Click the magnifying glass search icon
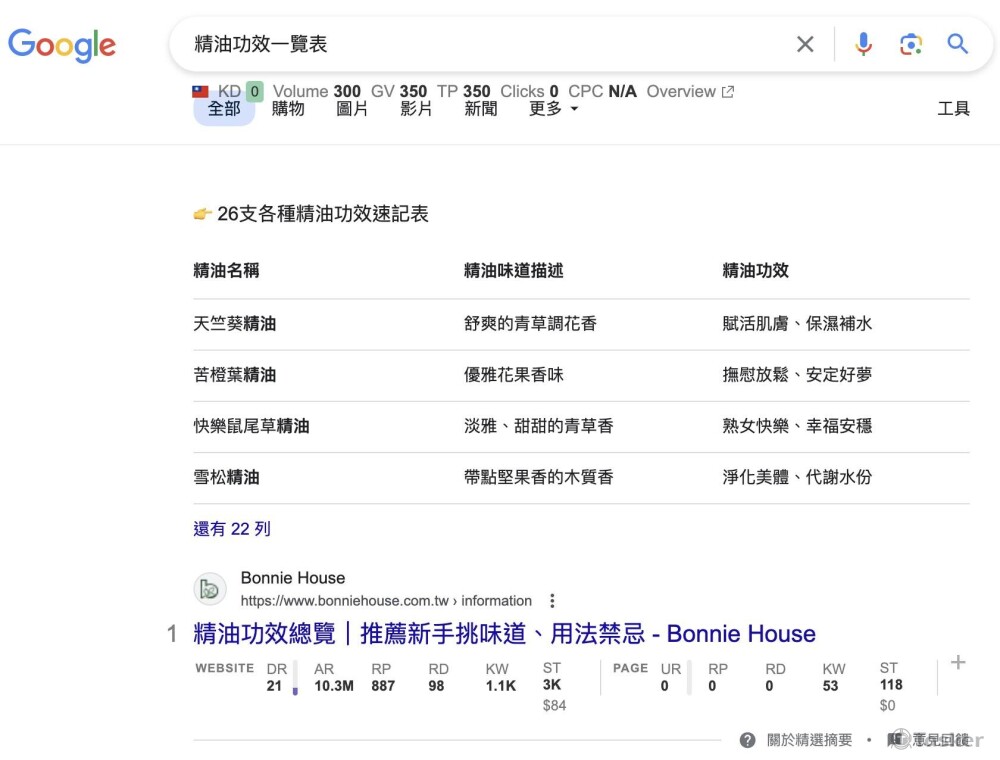The height and width of the screenshot is (760, 1000). pyautogui.click(x=958, y=43)
